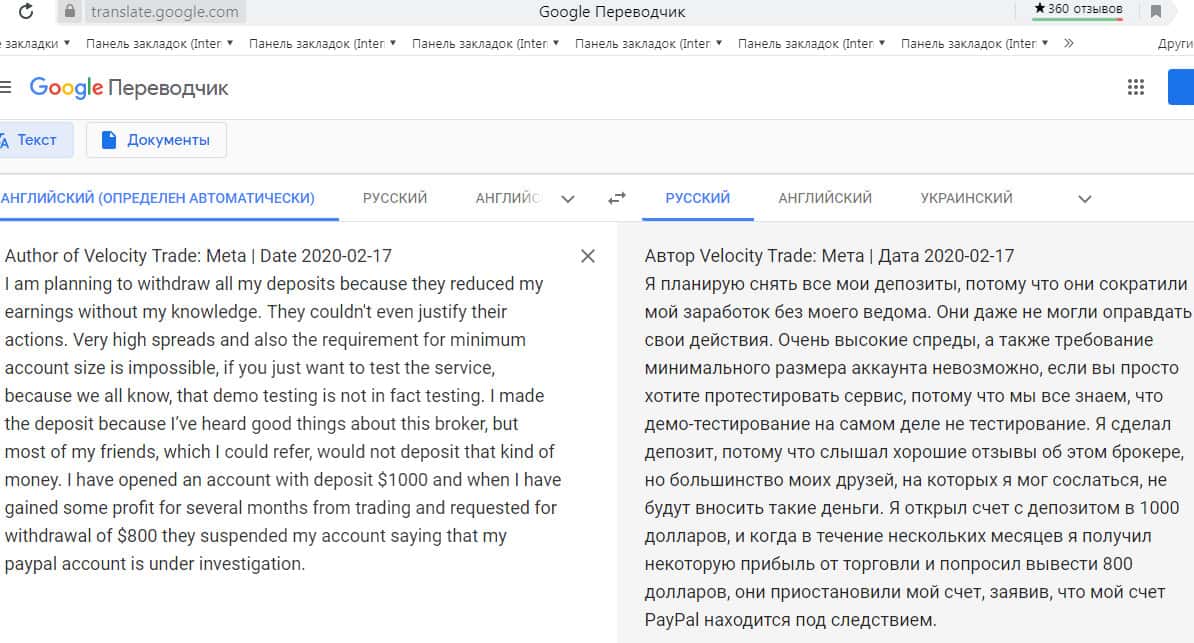Choose РУССКИЙ as source language

click(x=395, y=198)
